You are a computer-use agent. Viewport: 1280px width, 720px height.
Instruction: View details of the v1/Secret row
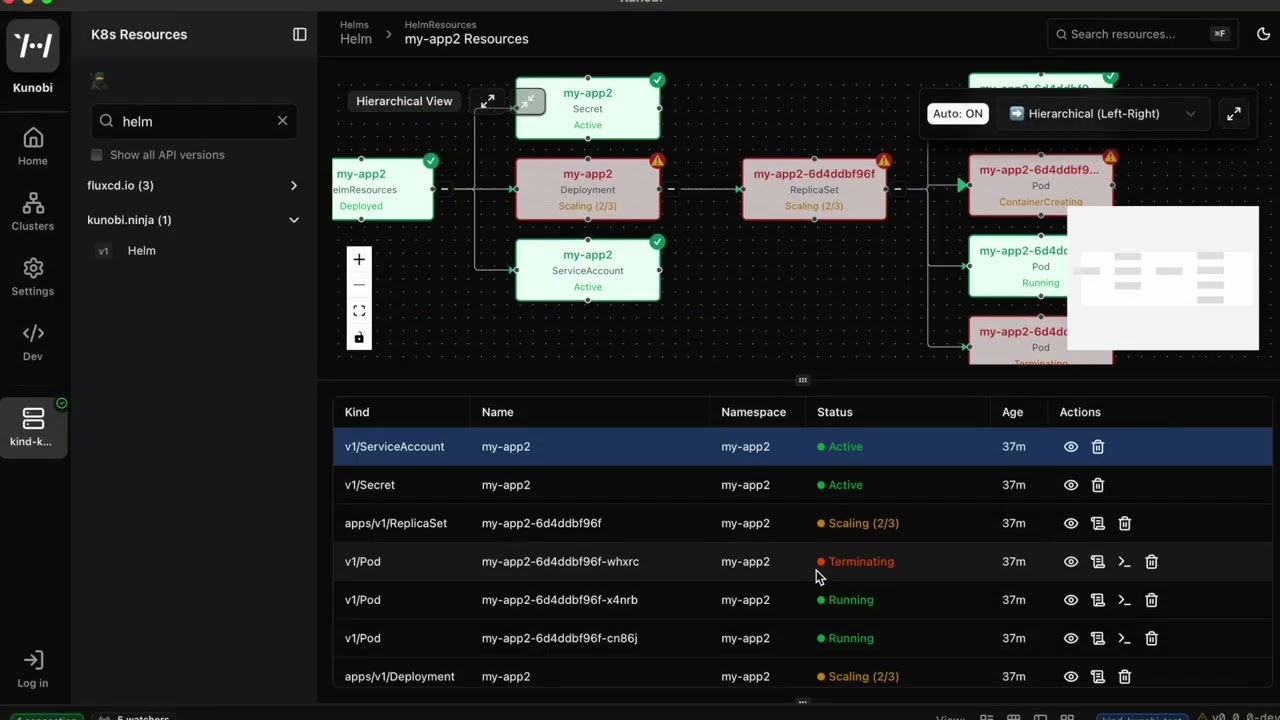(x=1071, y=485)
